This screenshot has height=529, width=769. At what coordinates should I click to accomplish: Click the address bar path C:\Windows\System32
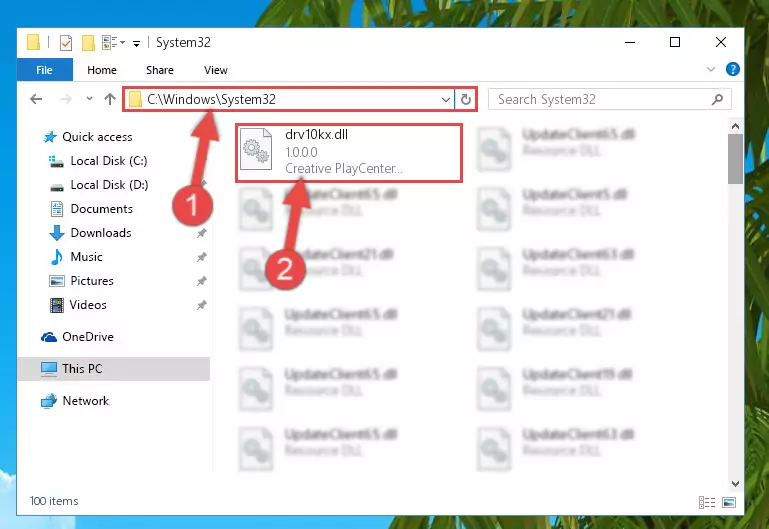tap(211, 100)
